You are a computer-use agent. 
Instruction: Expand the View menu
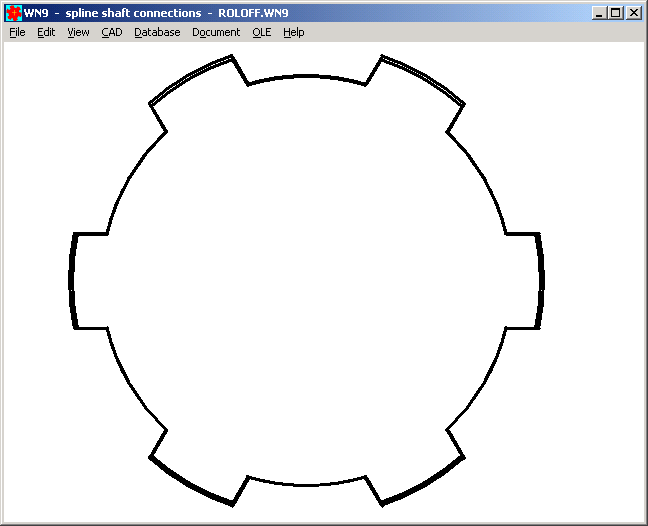[78, 32]
